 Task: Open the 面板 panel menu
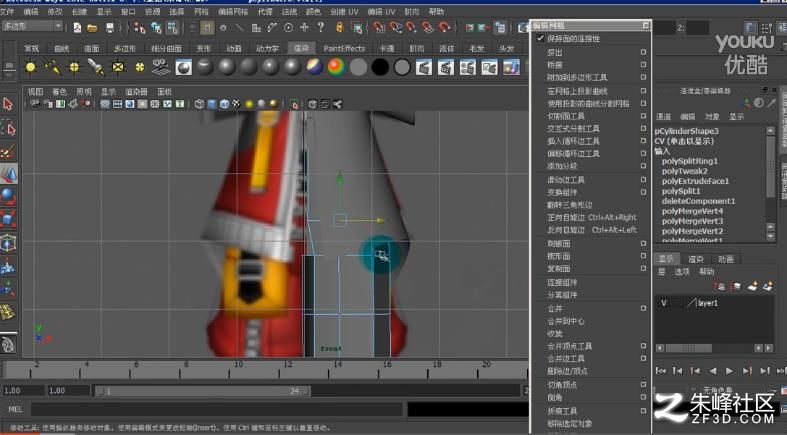pos(165,92)
